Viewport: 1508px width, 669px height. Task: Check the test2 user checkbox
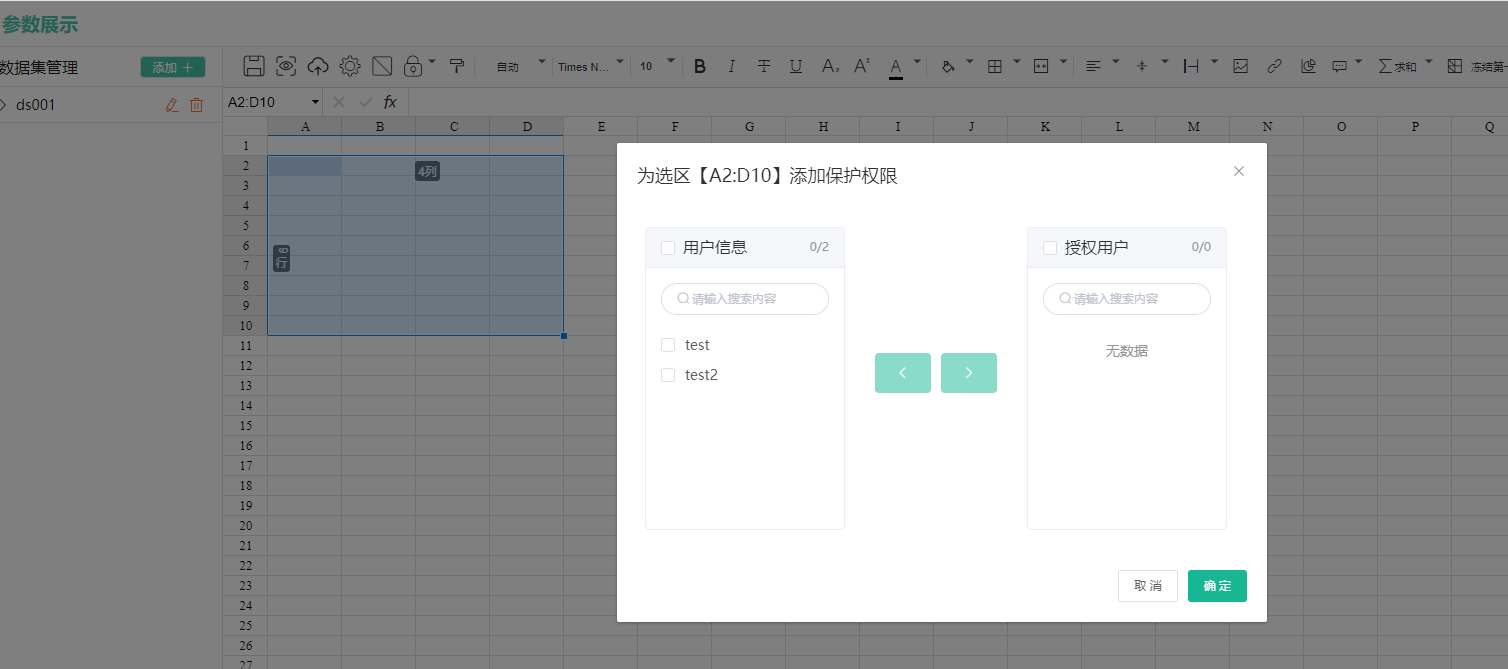point(668,375)
